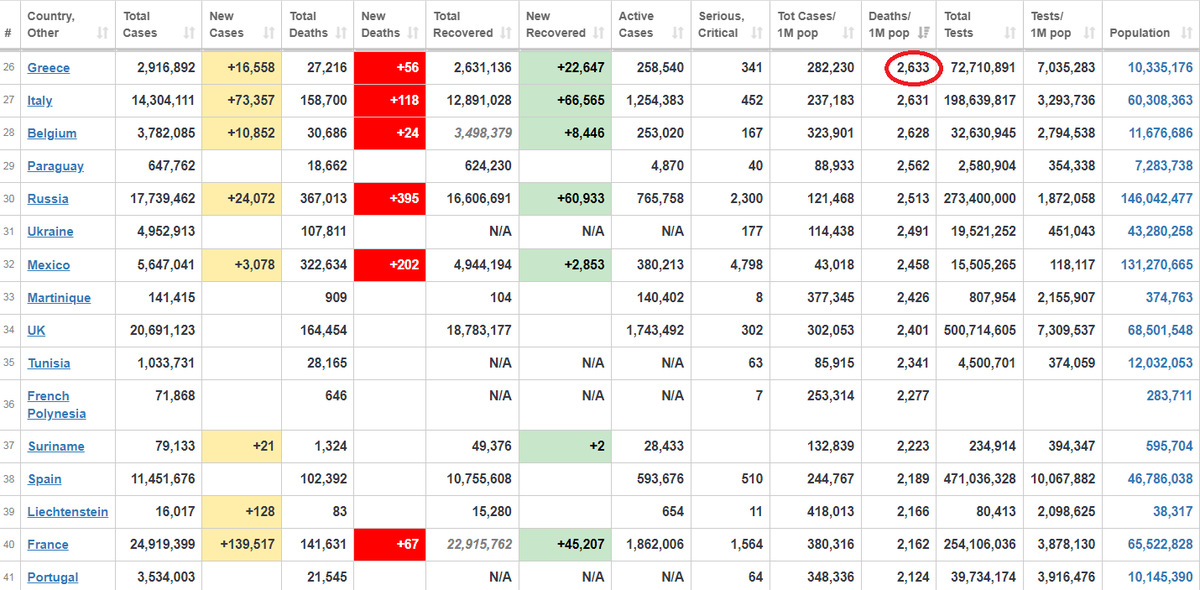Select Mexico serious critical value 4,798
This screenshot has width=1200, height=590.
click(745, 265)
